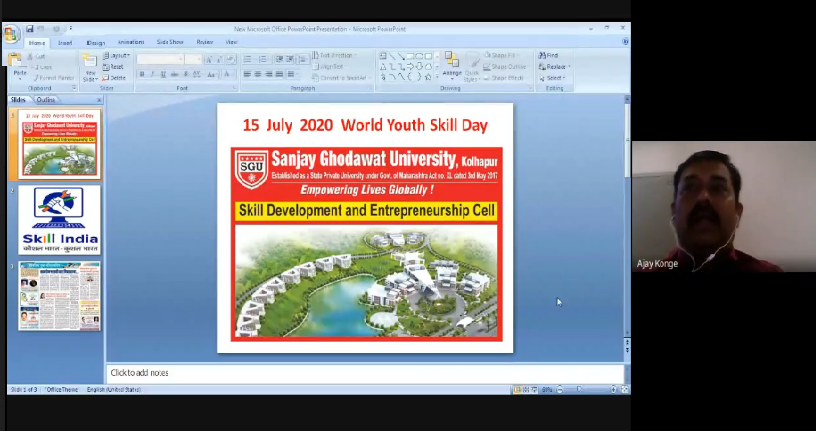Switch to the Outline pane tab
The image size is (820, 432).
(x=46, y=100)
